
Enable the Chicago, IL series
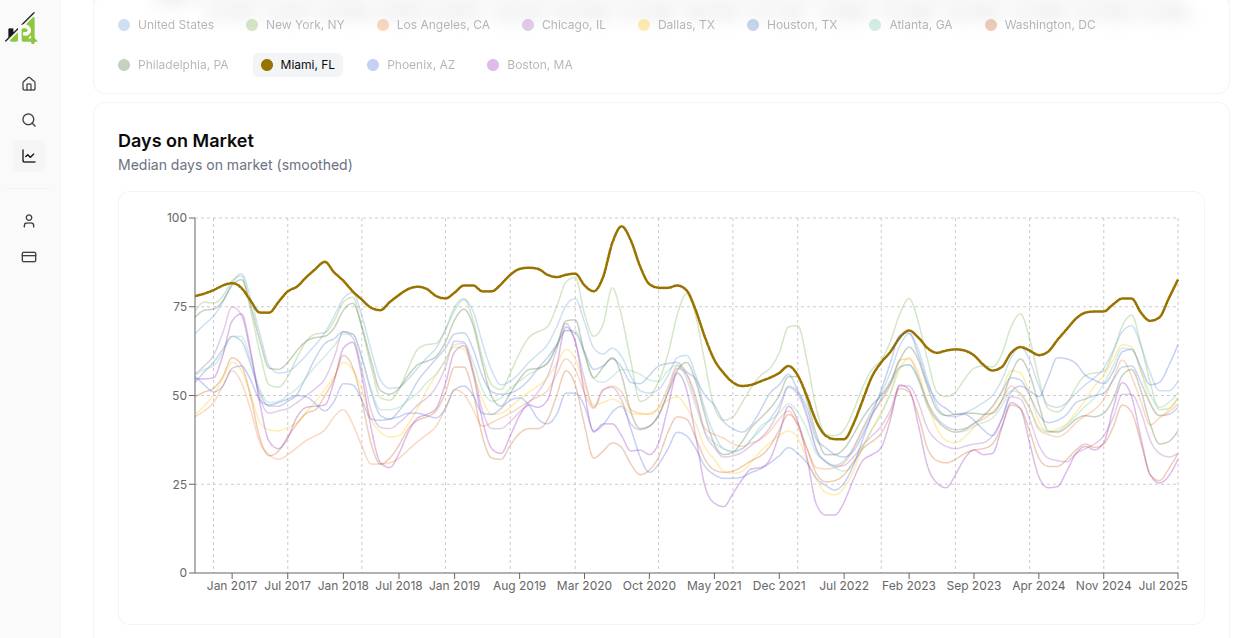(x=564, y=25)
